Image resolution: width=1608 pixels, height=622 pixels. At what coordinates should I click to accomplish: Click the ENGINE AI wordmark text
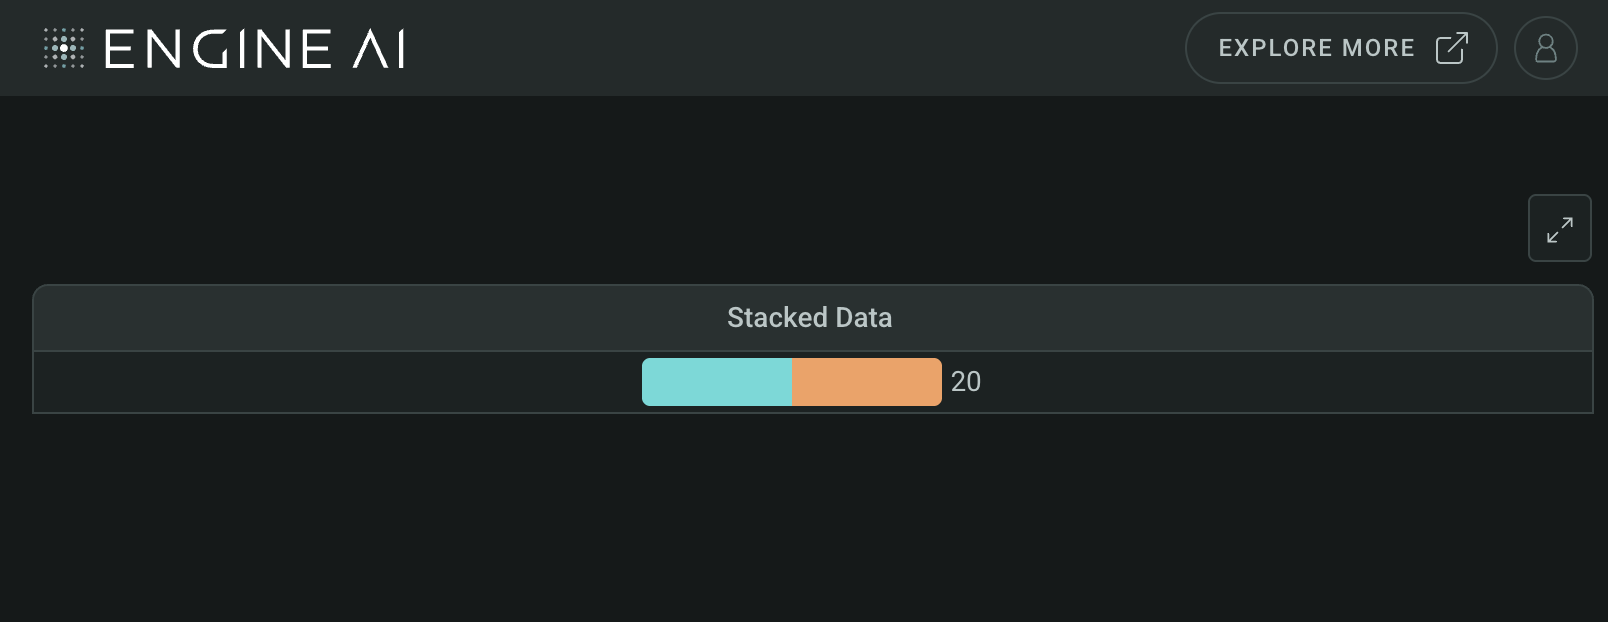[x=255, y=49]
